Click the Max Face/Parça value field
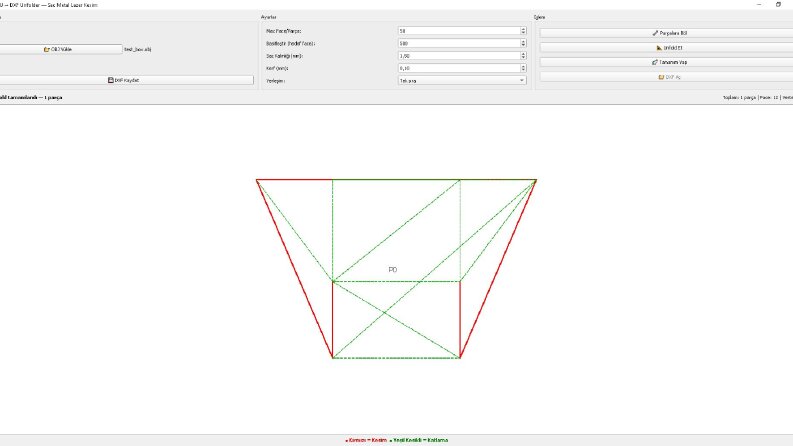 459,31
